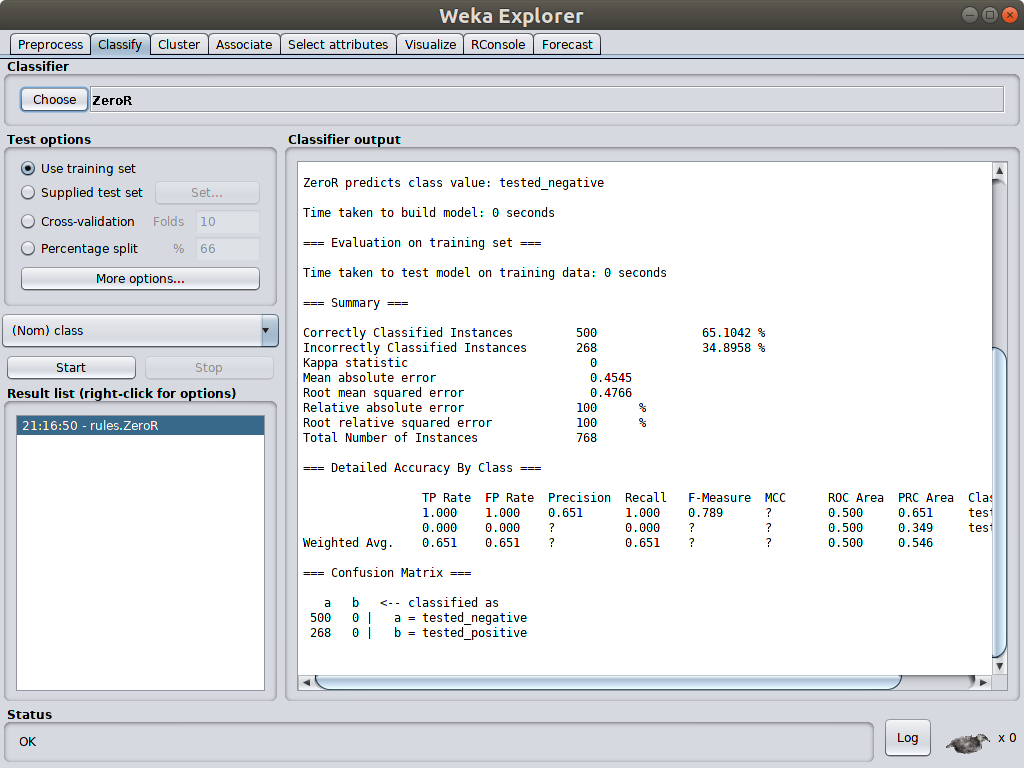Click the Total Number of Instances line
The height and width of the screenshot is (768, 1024).
coord(450,438)
